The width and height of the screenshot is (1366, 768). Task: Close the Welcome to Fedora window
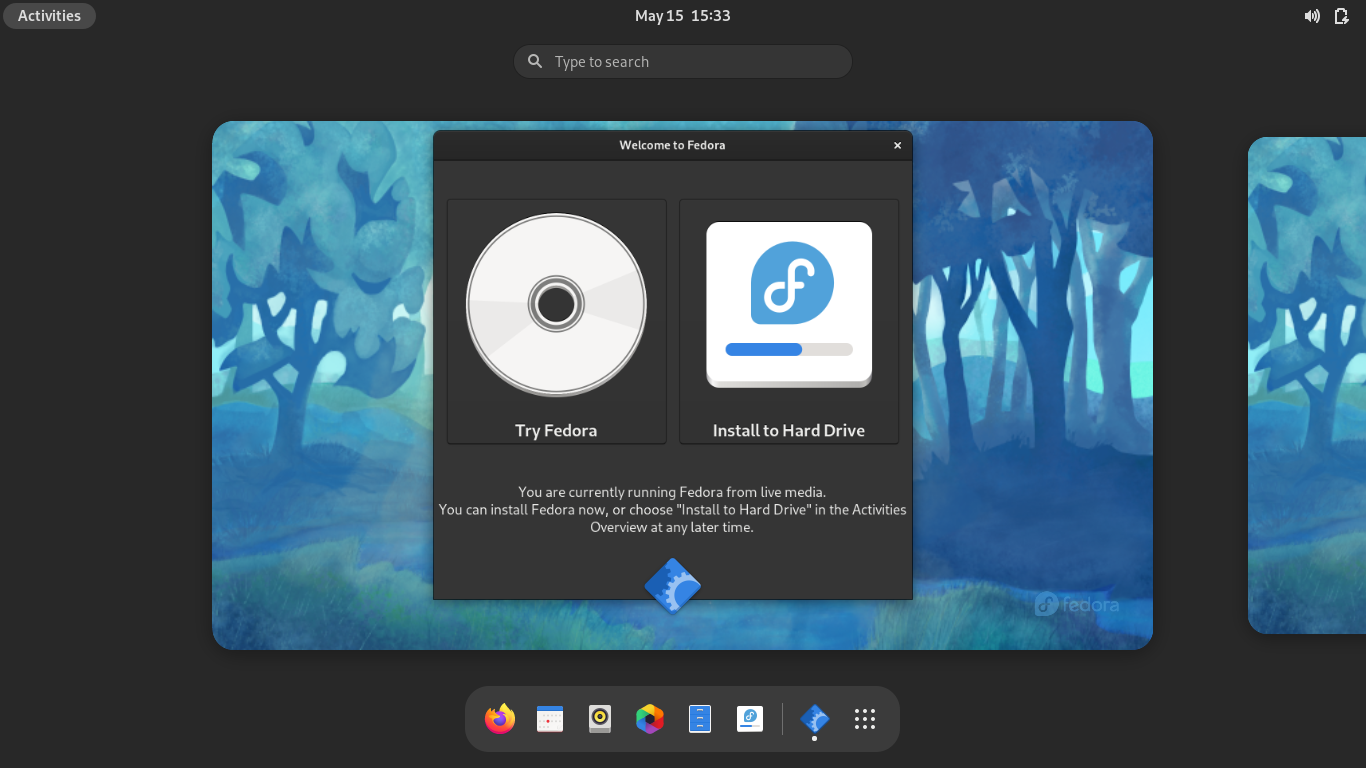(897, 146)
